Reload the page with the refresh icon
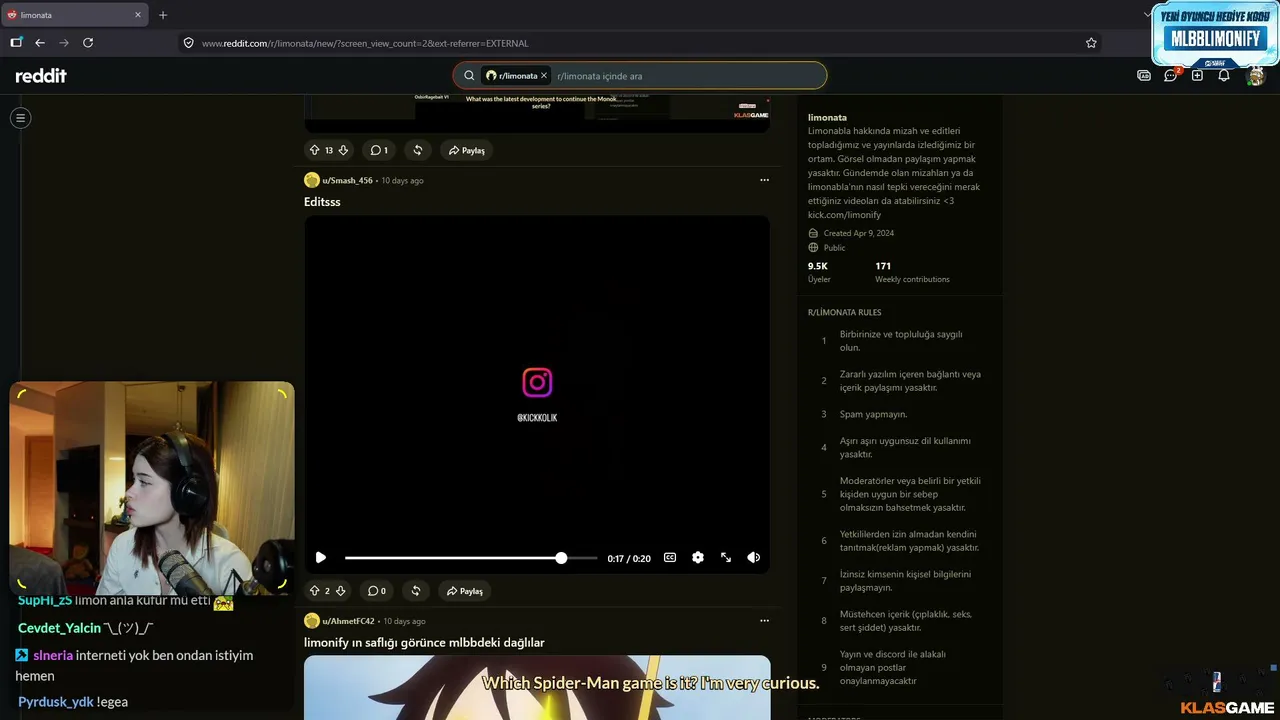Viewport: 1280px width, 720px height. coord(88,43)
